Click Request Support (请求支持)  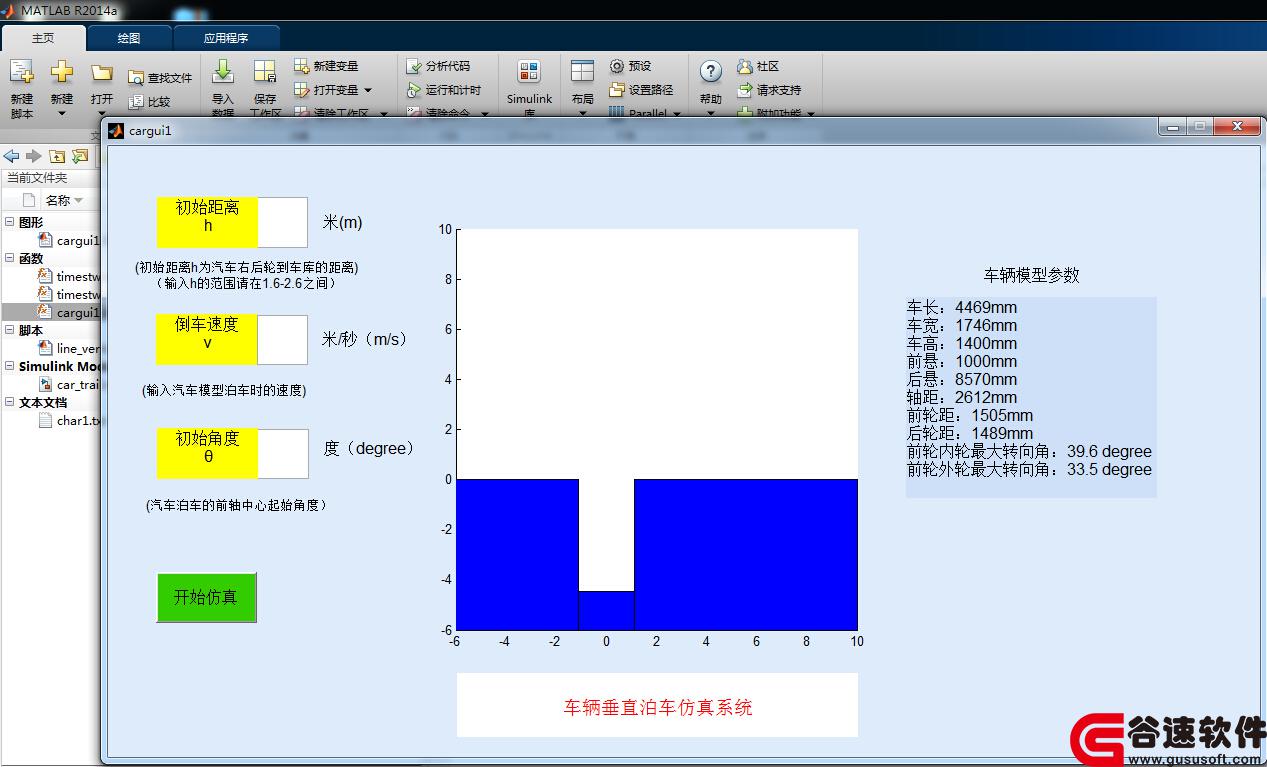pyautogui.click(x=769, y=90)
